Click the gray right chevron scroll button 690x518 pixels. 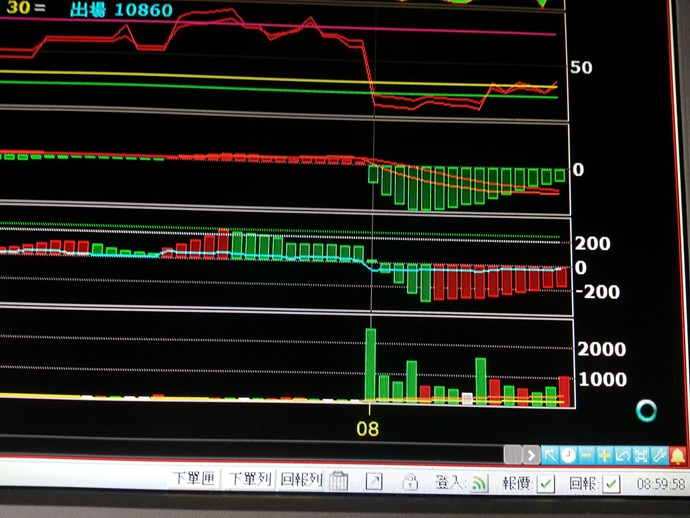[x=531, y=455]
